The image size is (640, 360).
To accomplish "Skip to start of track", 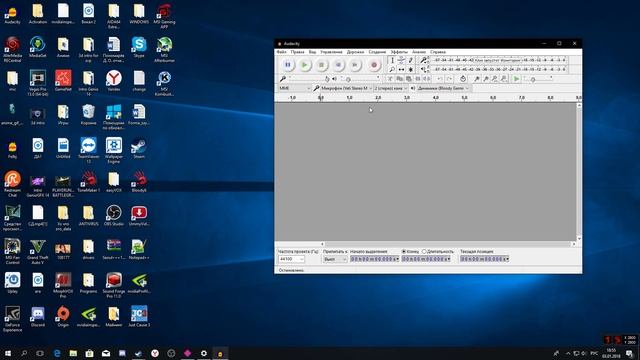I will [x=338, y=65].
